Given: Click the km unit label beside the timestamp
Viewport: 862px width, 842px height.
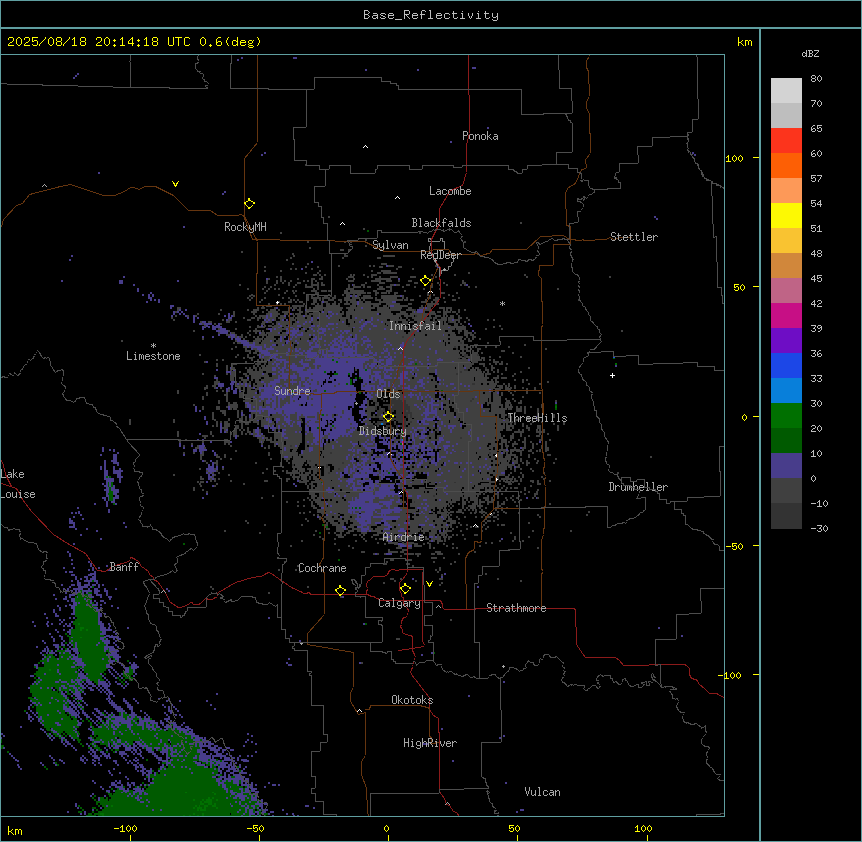Looking at the screenshot, I should point(745,42).
